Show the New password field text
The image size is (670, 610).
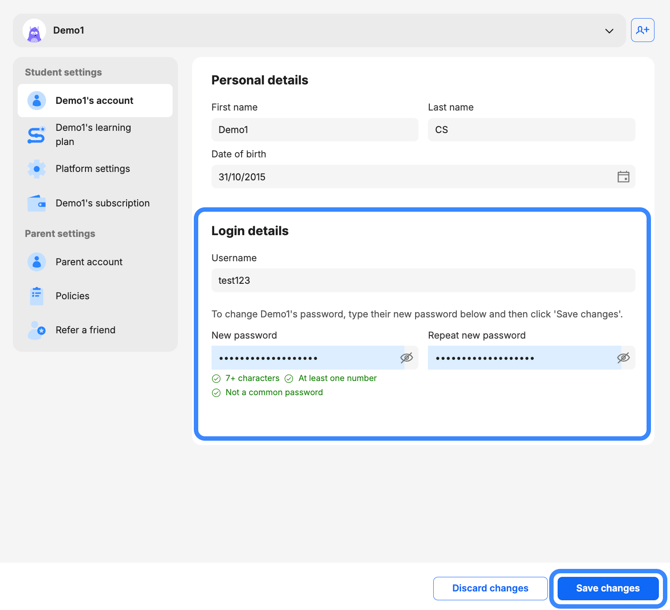[406, 358]
